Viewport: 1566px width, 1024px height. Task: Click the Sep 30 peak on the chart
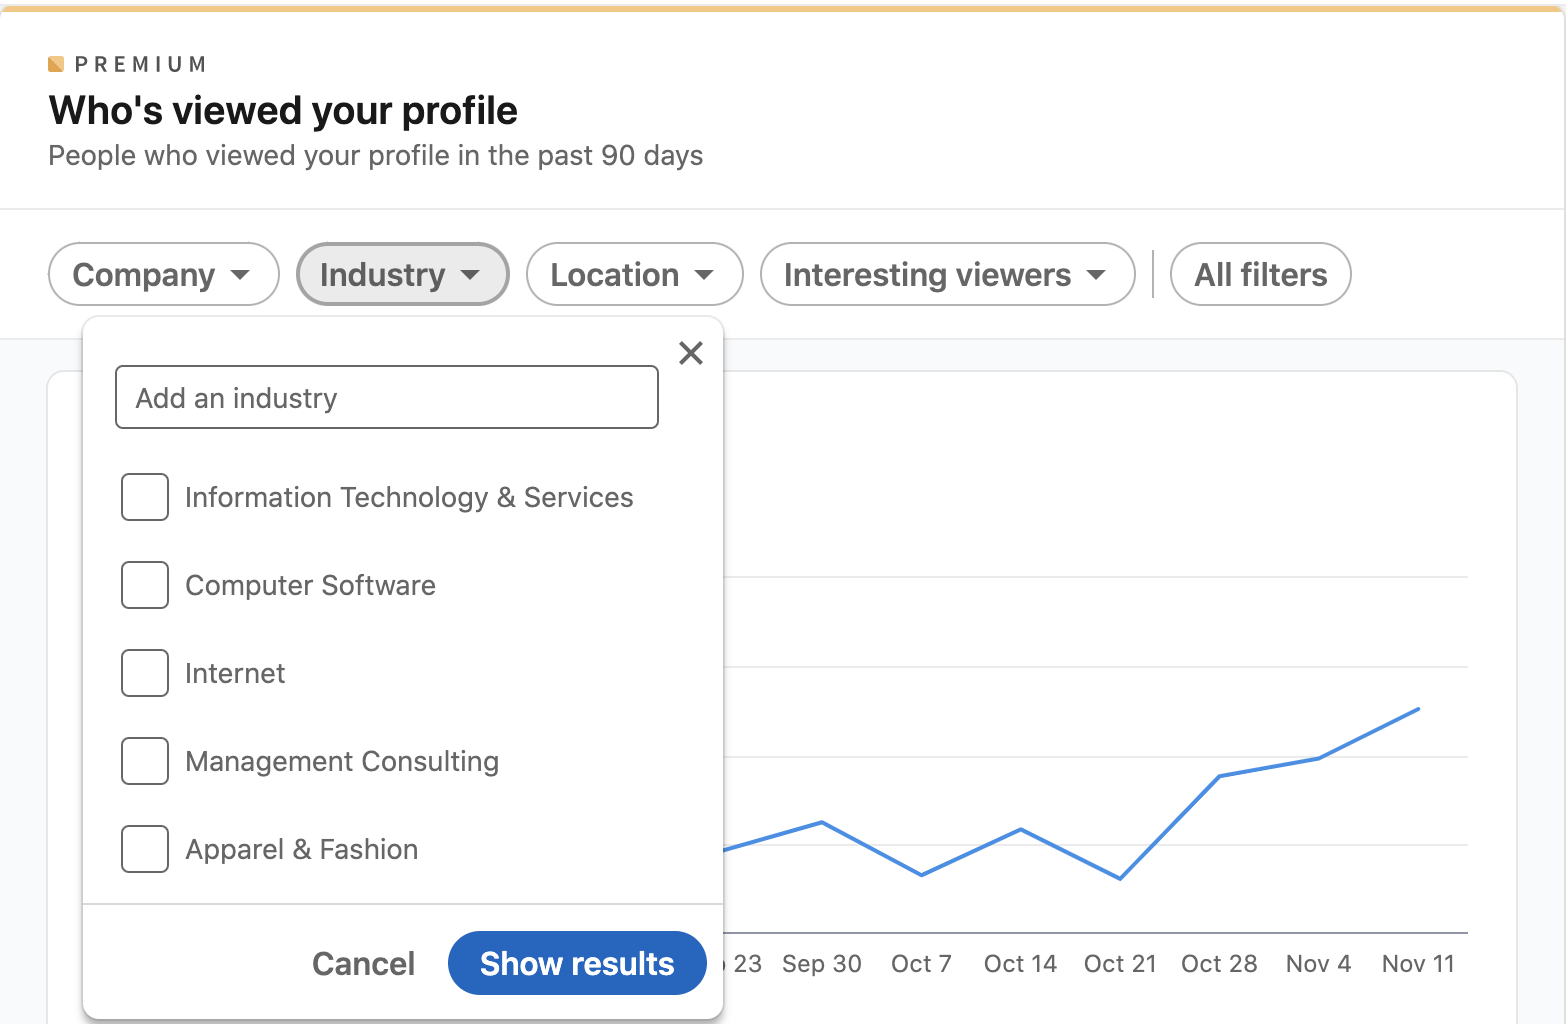point(822,822)
